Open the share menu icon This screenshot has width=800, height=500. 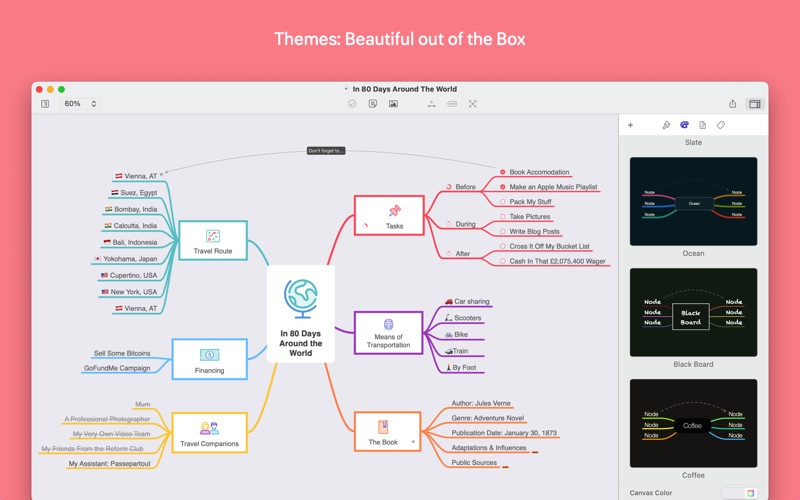(732, 104)
